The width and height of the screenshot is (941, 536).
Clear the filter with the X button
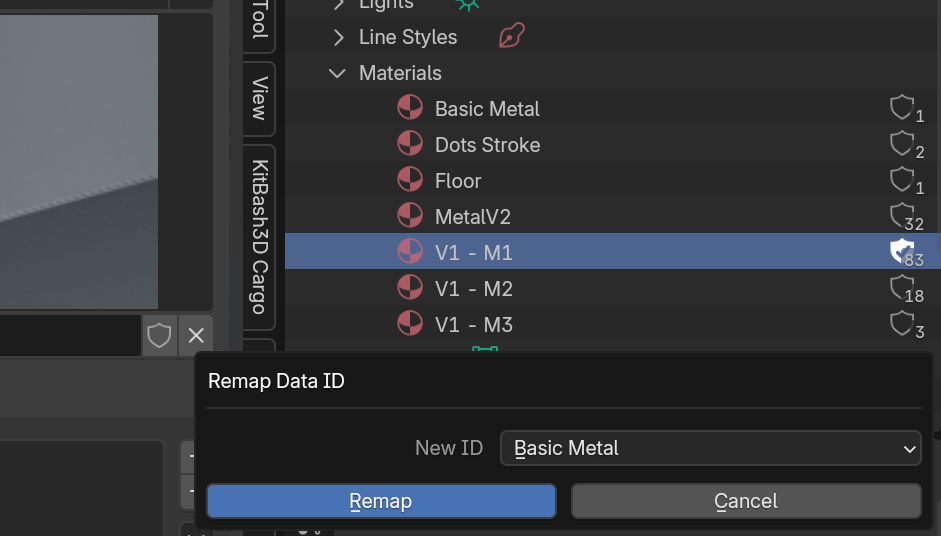coord(196,336)
